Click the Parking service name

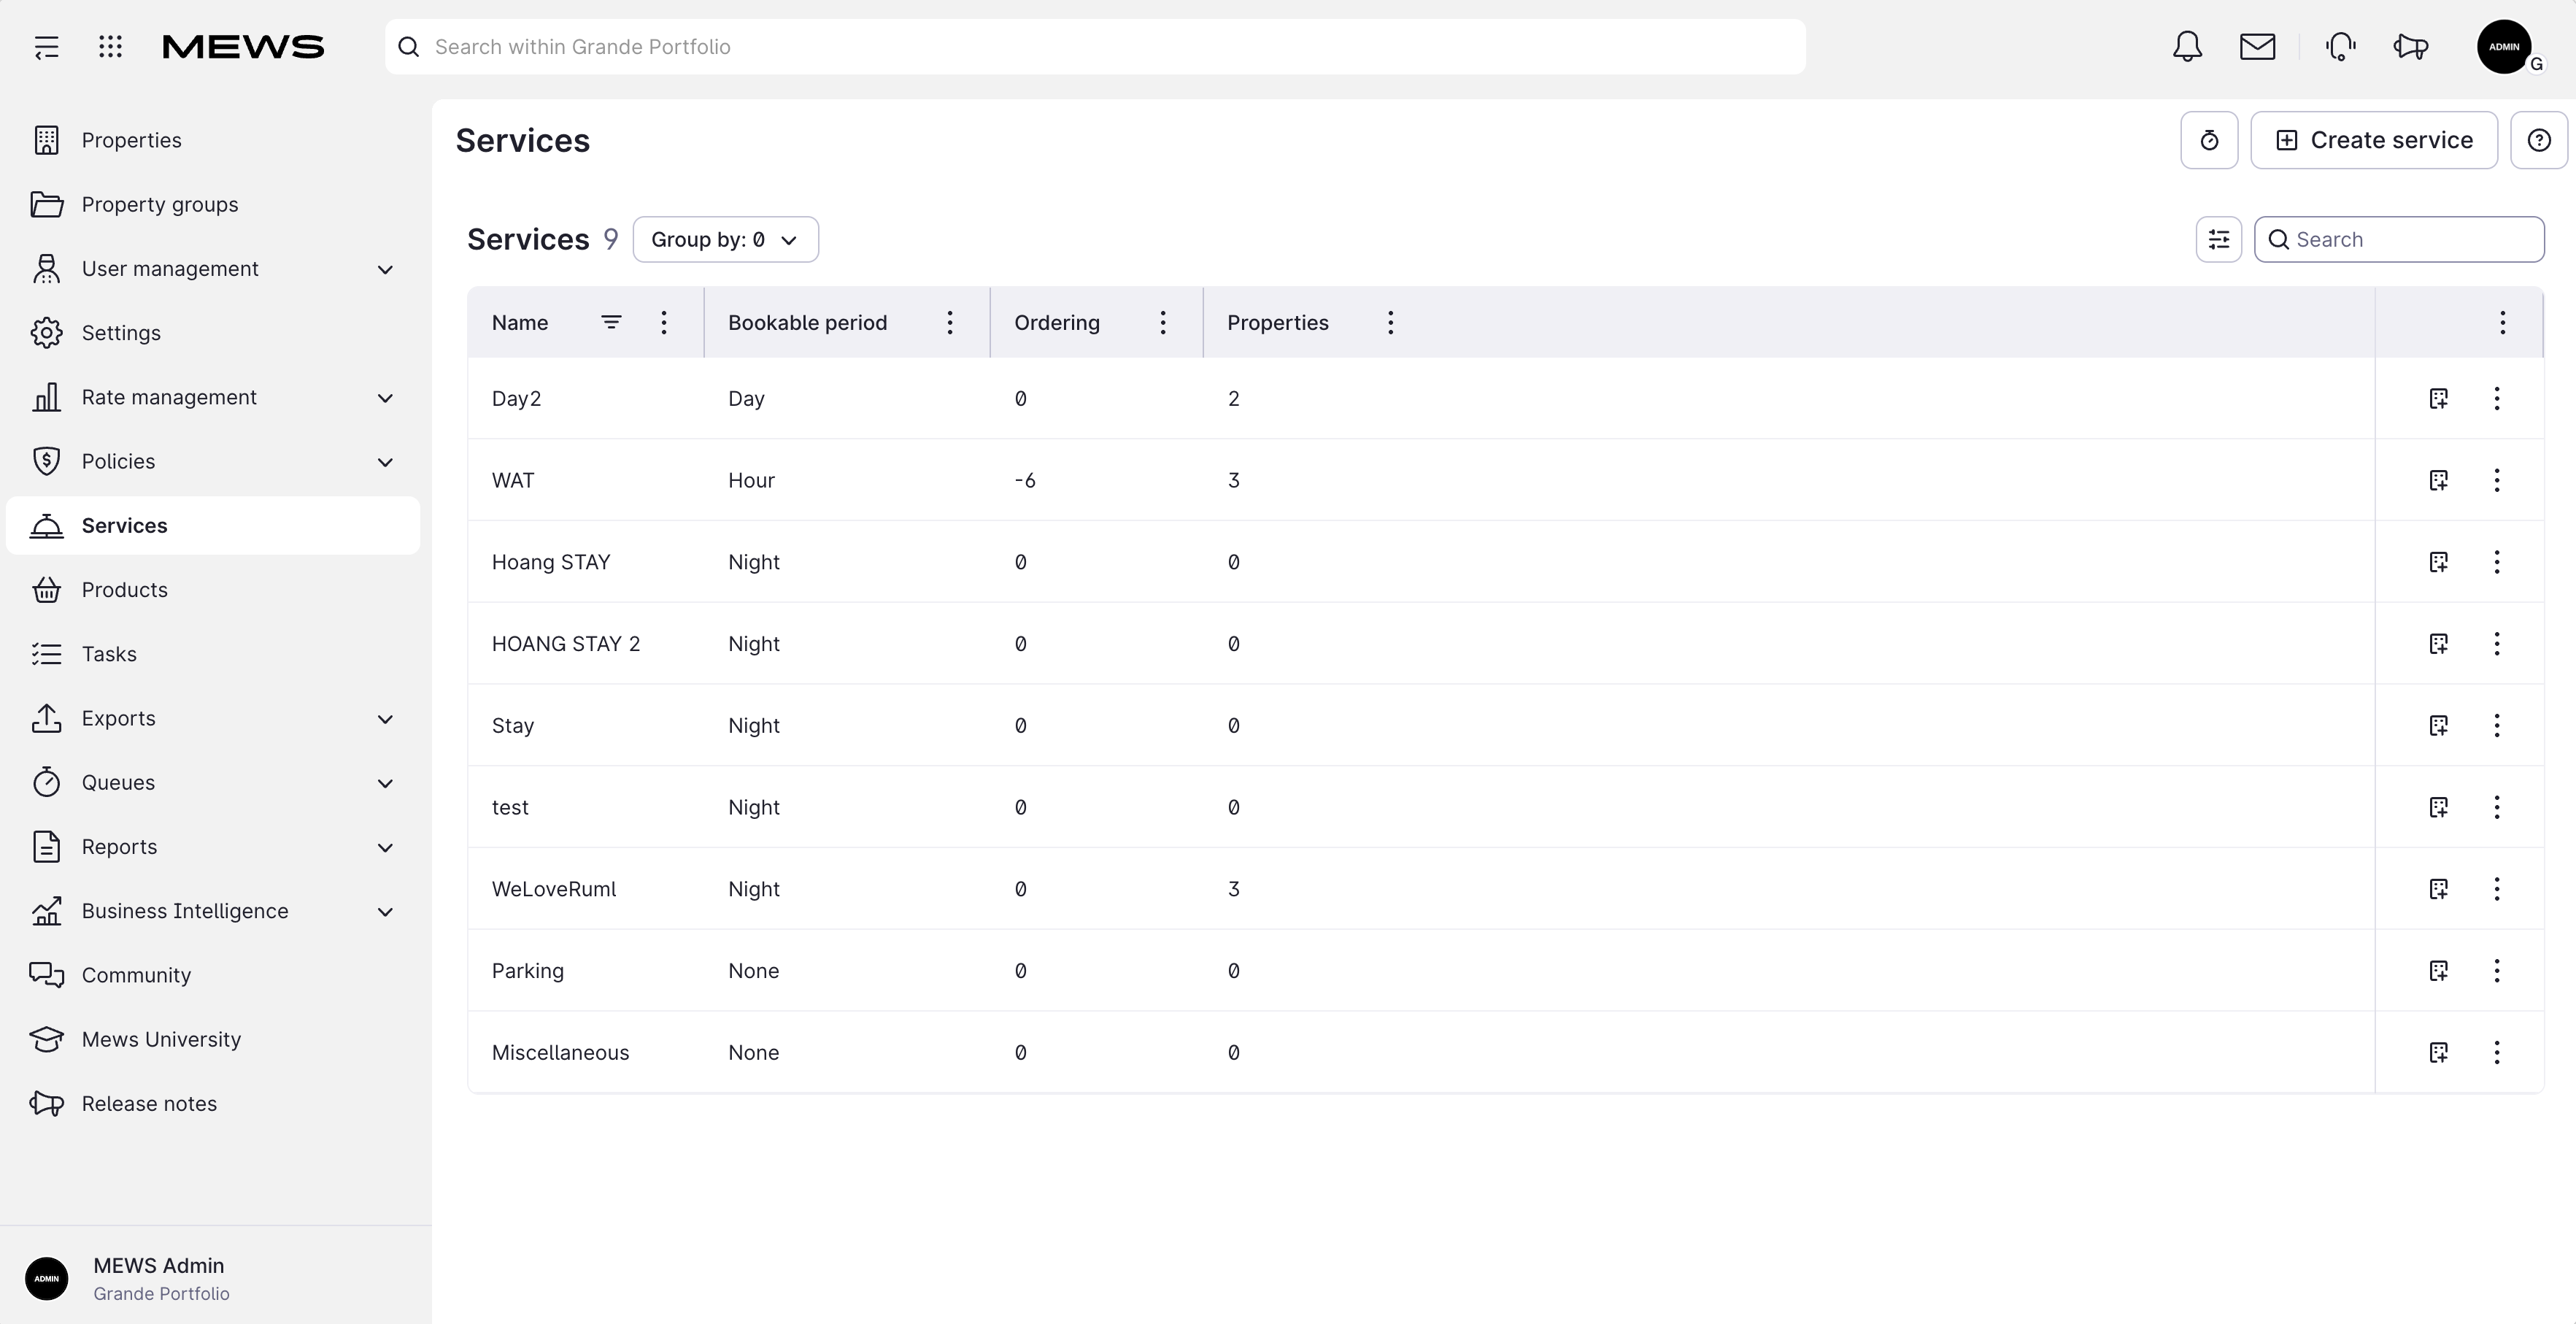[x=527, y=971]
